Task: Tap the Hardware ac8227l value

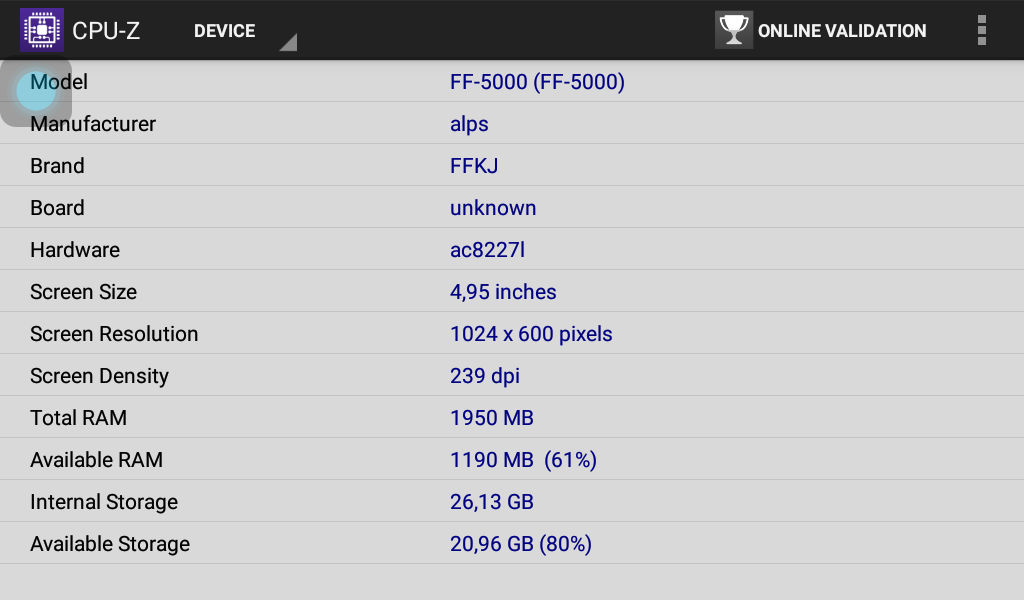Action: 487,249
